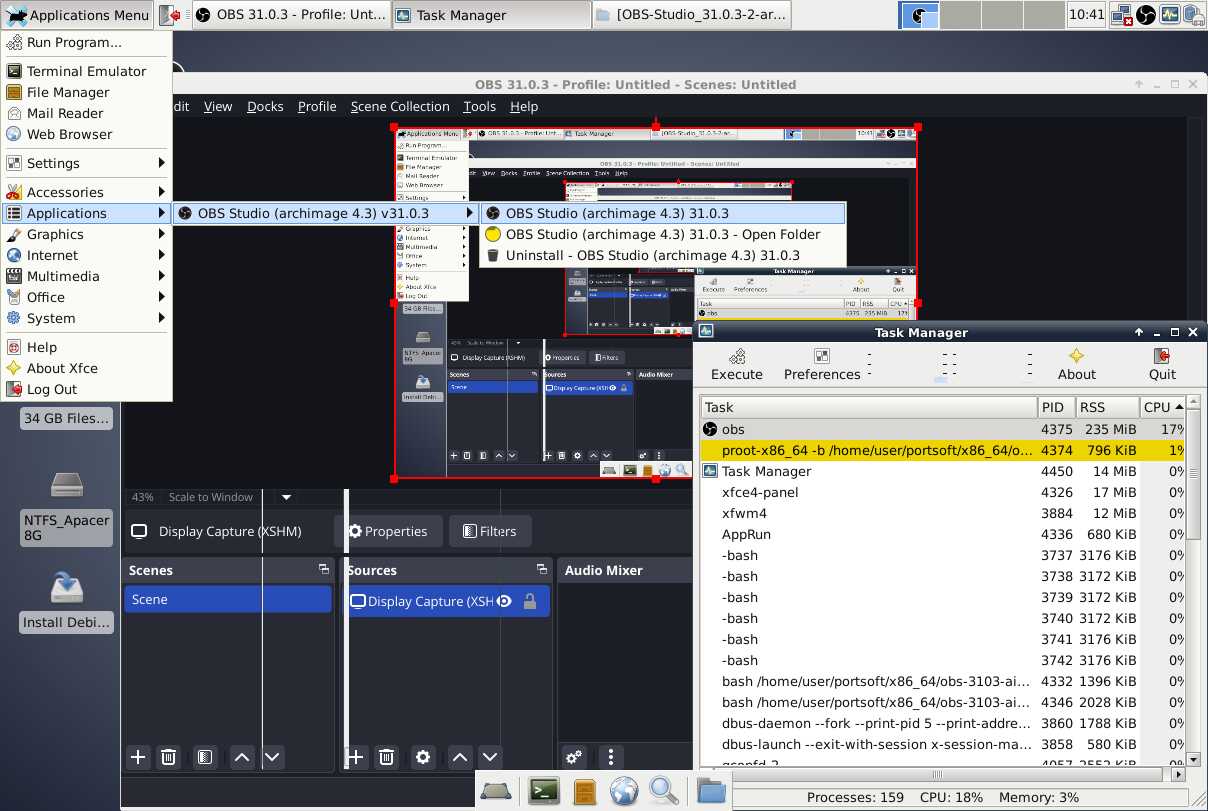Viewport: 1208px width, 811px height.
Task: Expand the Scale to Window preview dropdown
Action: coord(286,497)
